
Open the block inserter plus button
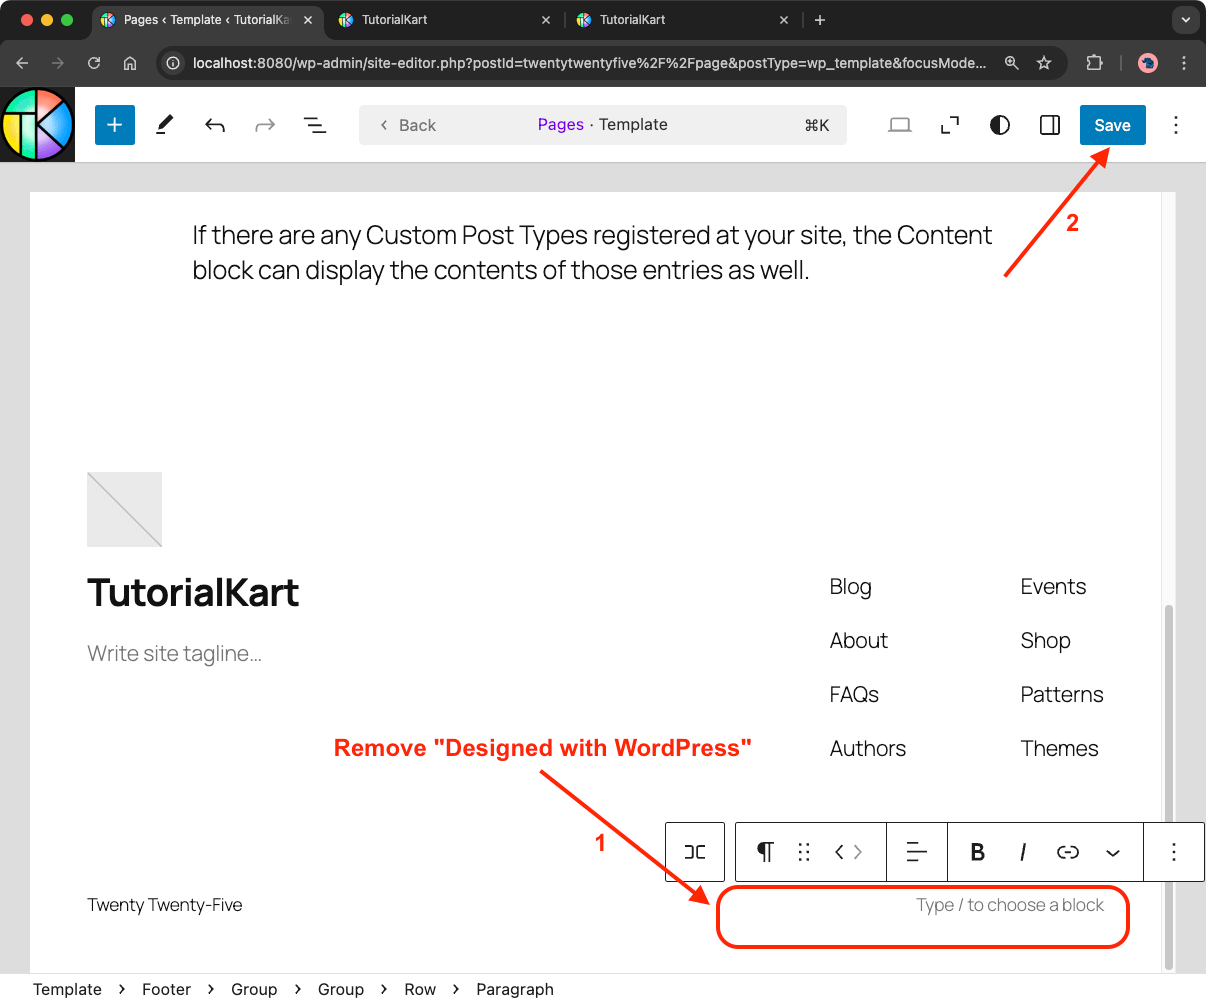tap(115, 125)
